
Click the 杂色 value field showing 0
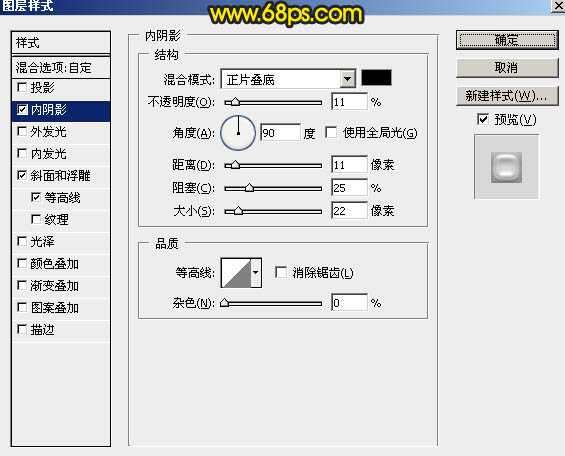[x=349, y=303]
